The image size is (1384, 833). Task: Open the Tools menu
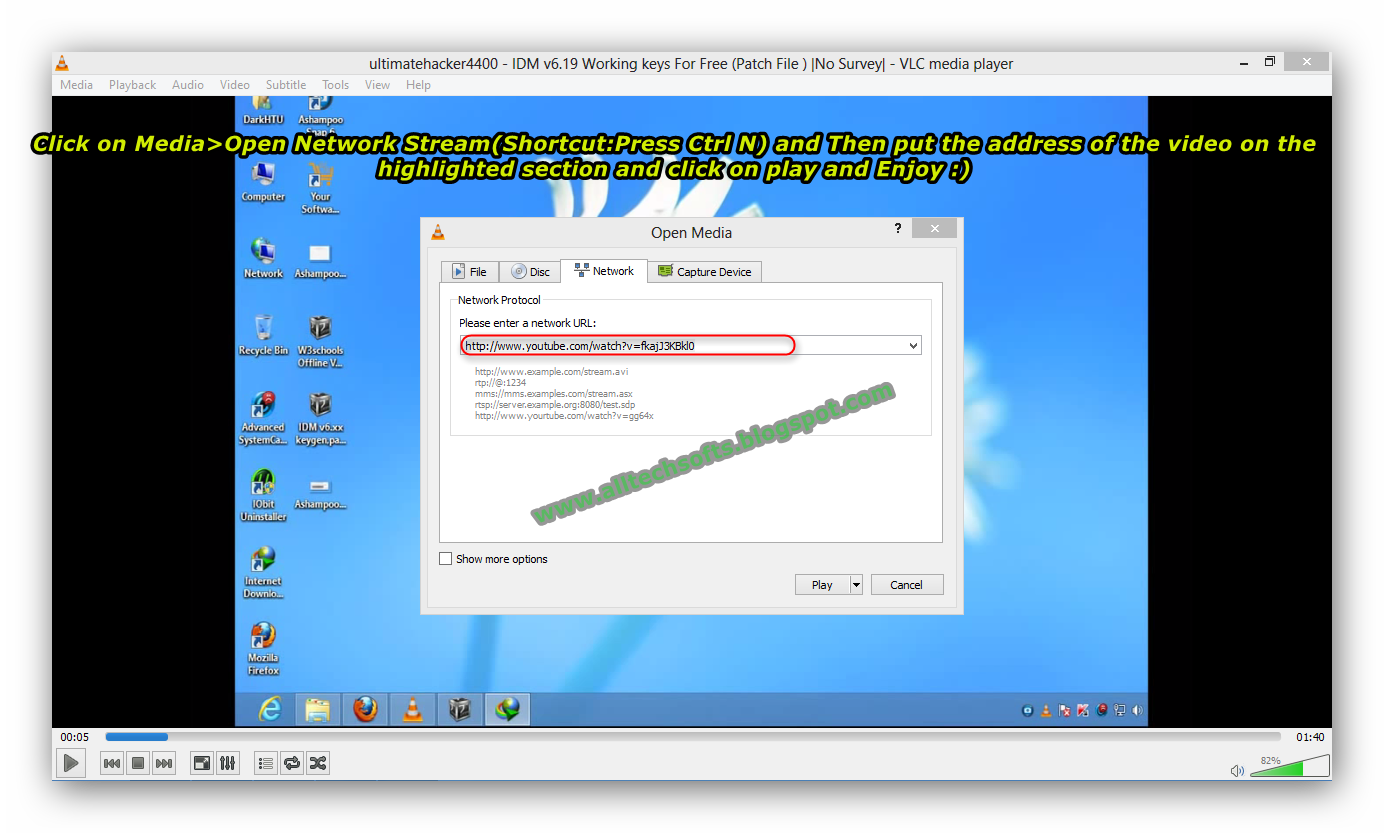point(335,85)
